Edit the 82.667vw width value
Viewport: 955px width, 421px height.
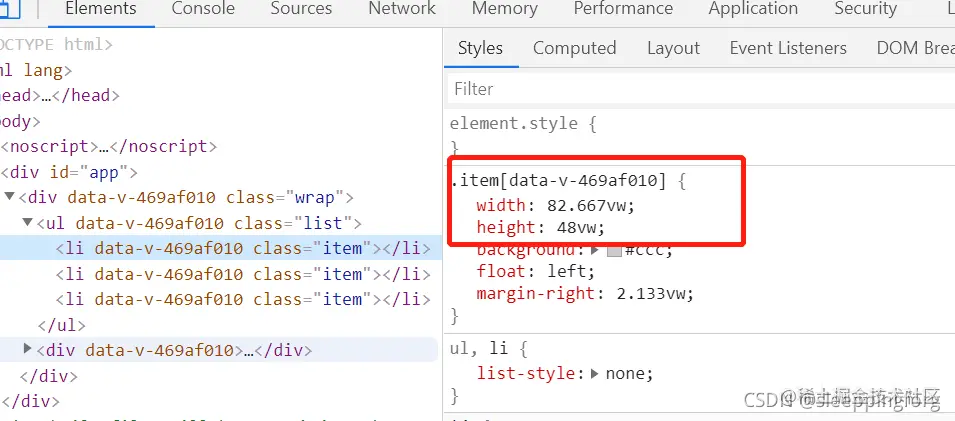586,205
